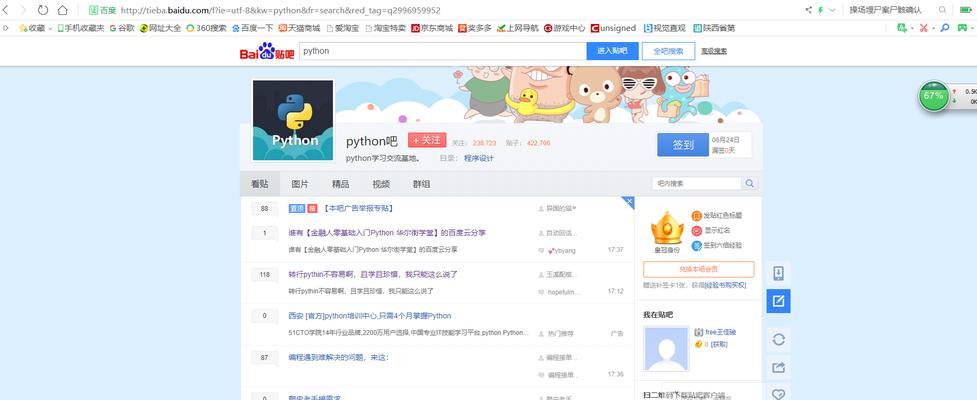
Task: Open the browser home page icon
Action: [x=62, y=10]
